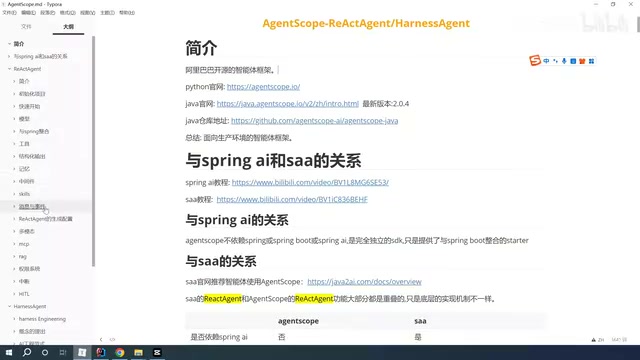Screen dimensions: 640x360
Task: Open the java2ai.com/docs/overview link
Action: pyautogui.click(x=364, y=282)
